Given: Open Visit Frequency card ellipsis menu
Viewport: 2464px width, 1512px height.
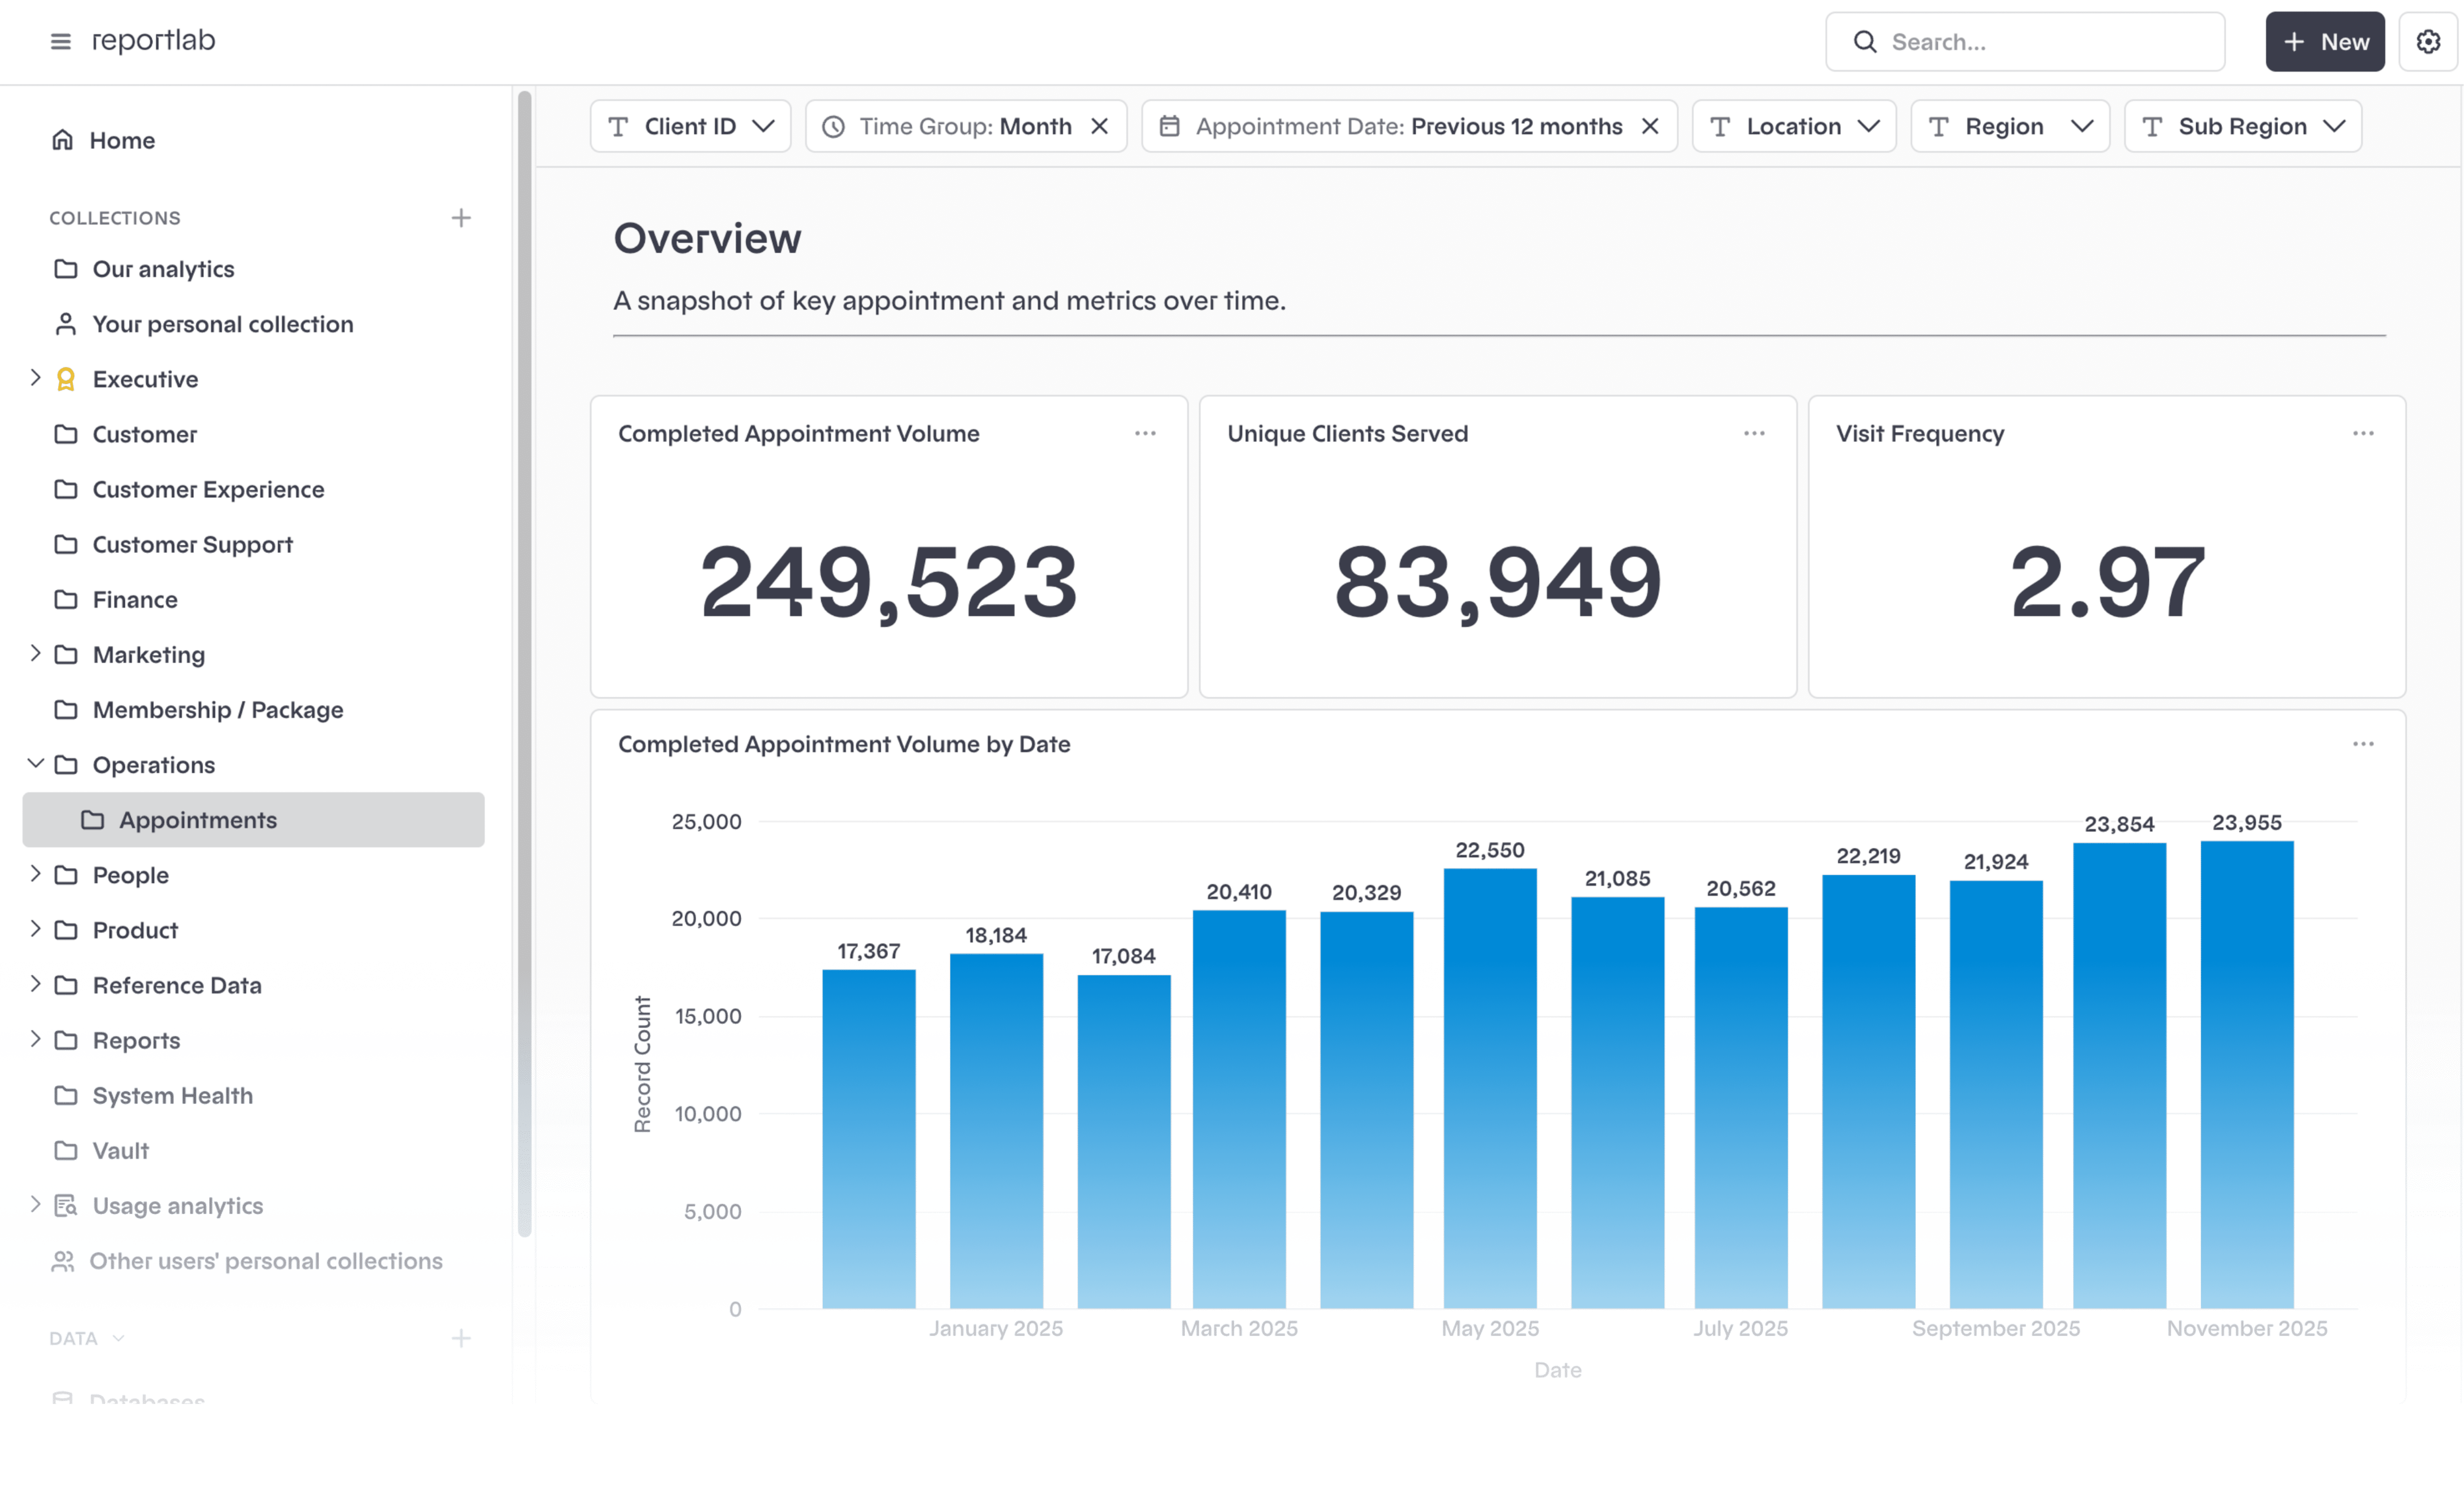Looking at the screenshot, I should [x=2363, y=433].
